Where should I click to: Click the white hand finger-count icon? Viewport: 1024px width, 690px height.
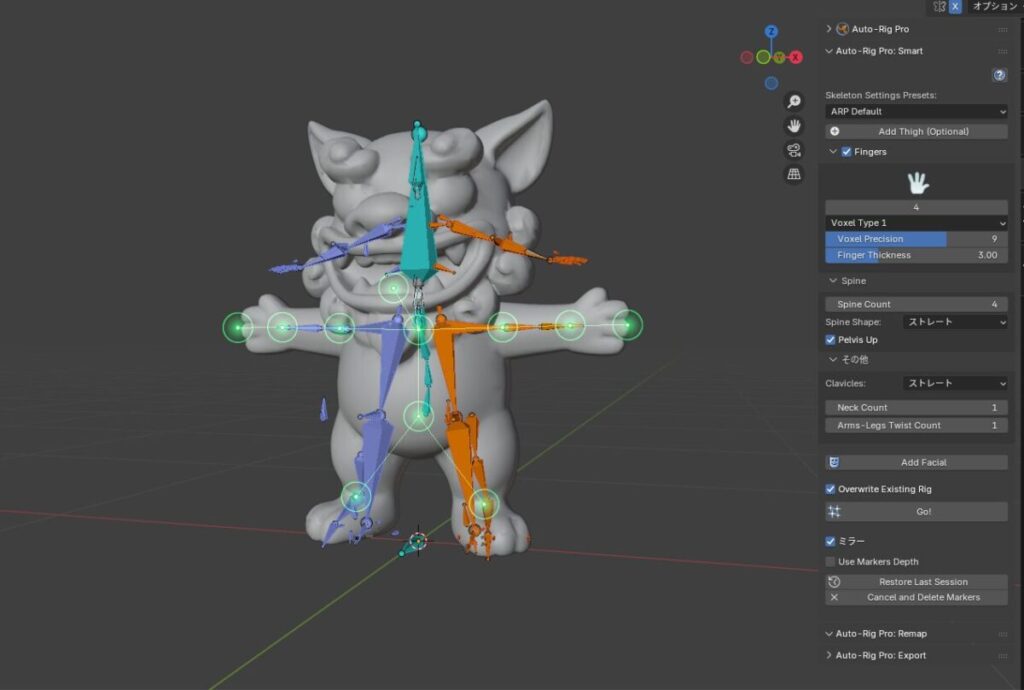click(916, 182)
